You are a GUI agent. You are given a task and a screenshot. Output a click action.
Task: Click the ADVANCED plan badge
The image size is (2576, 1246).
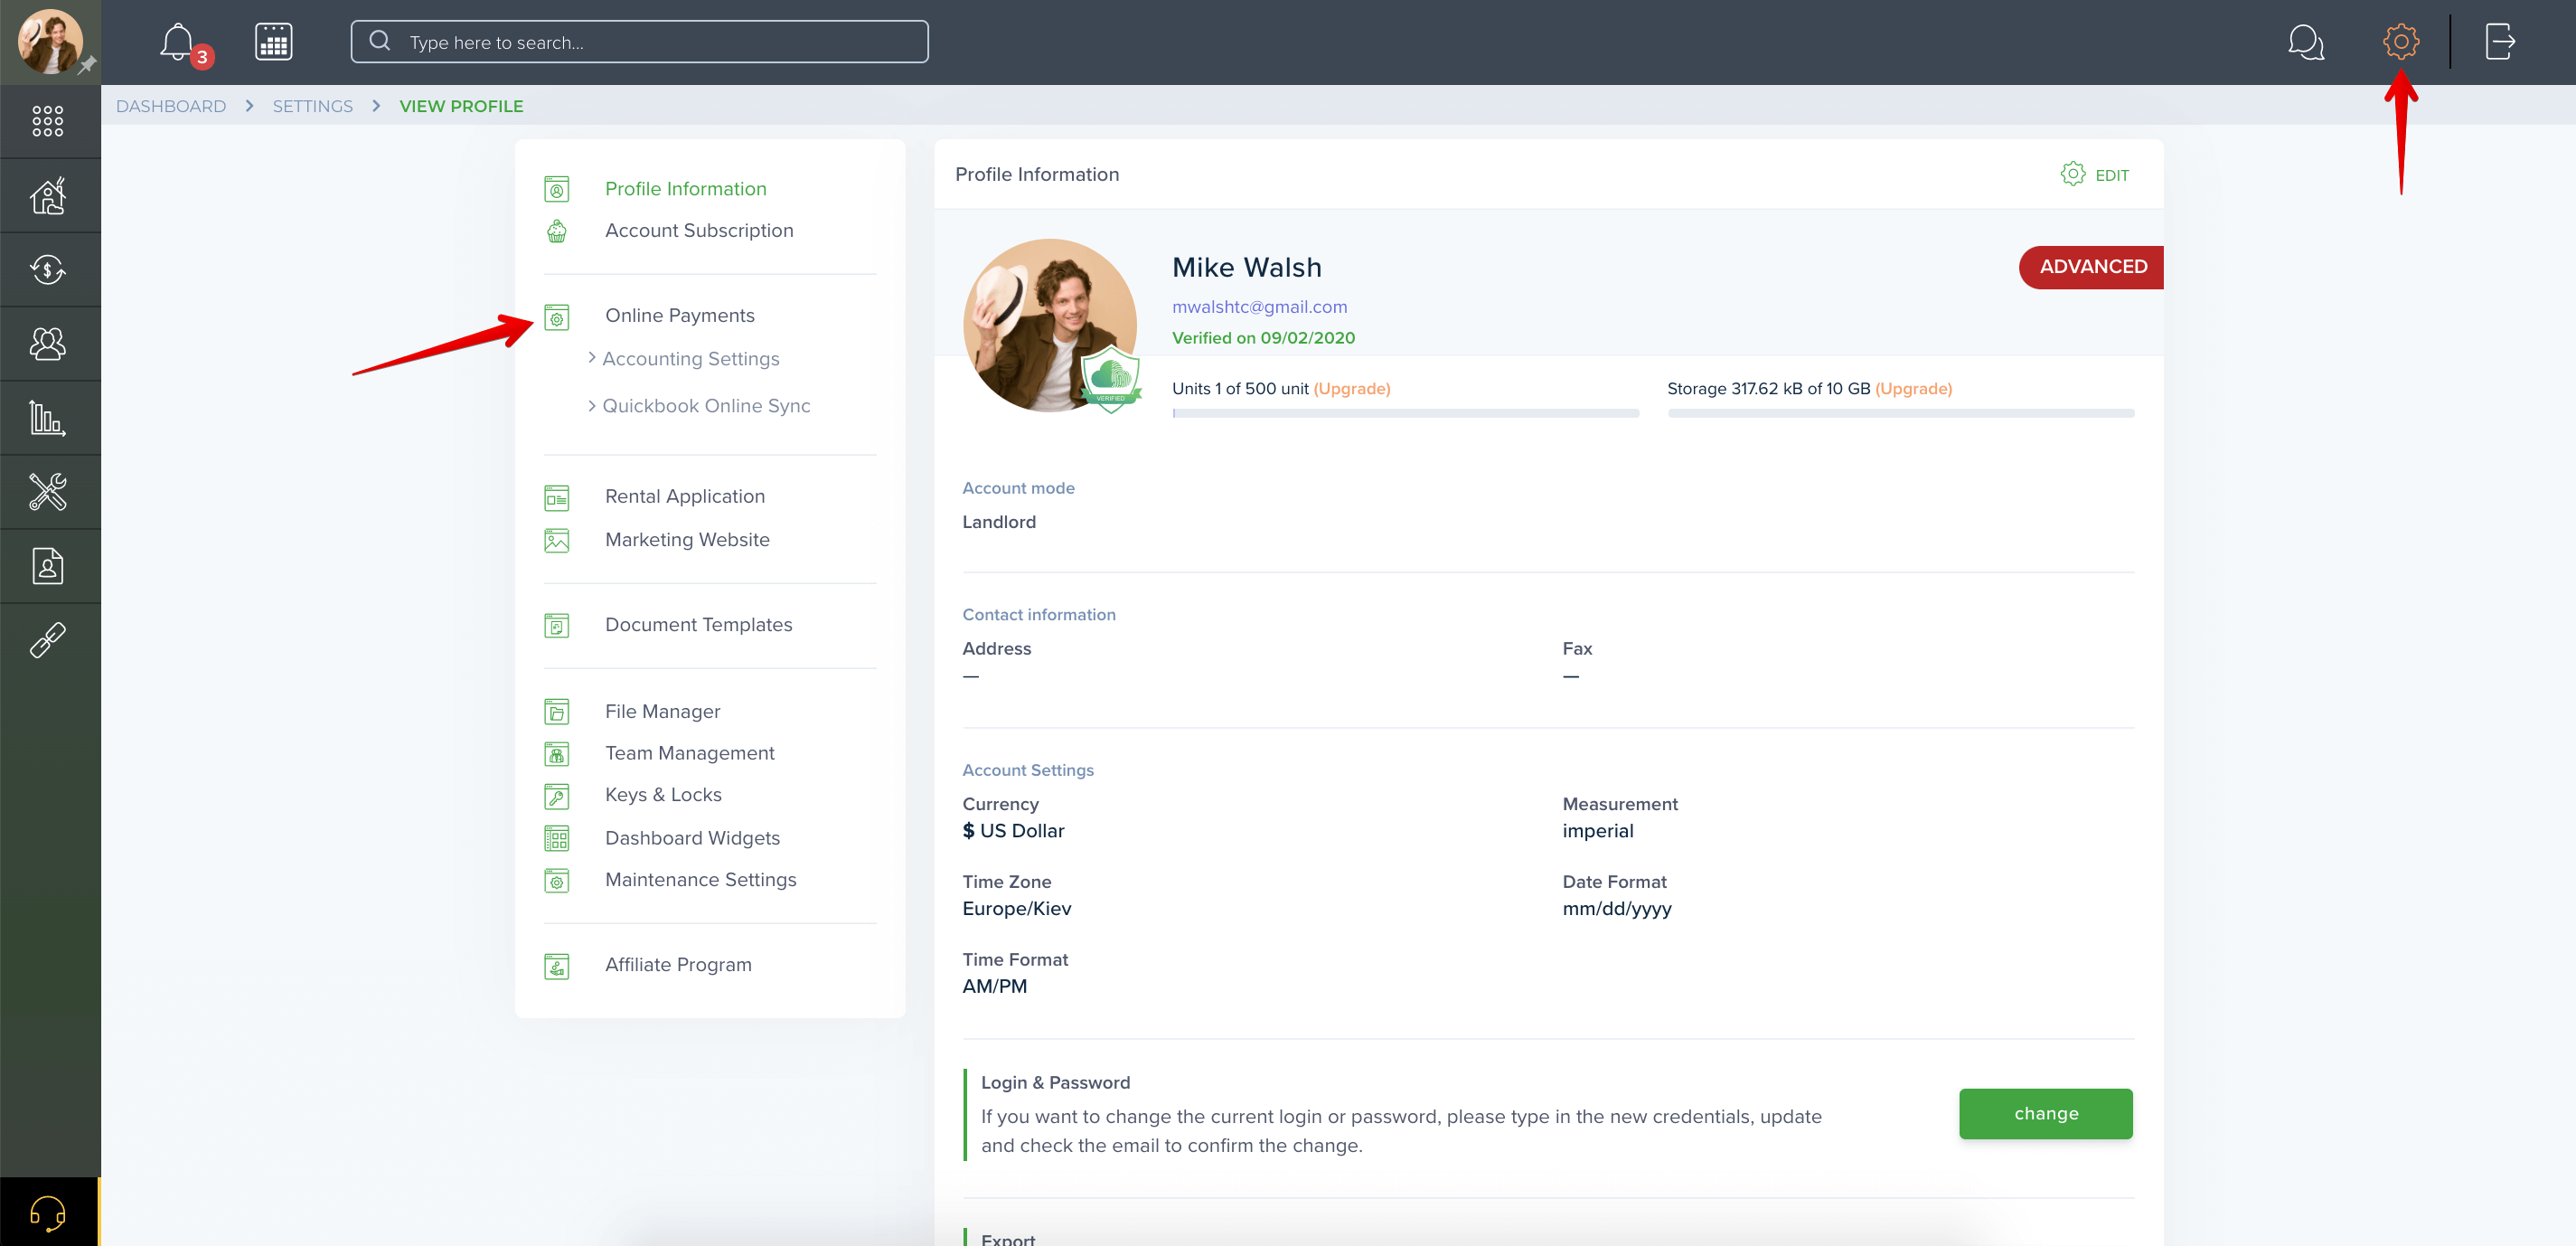(x=2091, y=267)
